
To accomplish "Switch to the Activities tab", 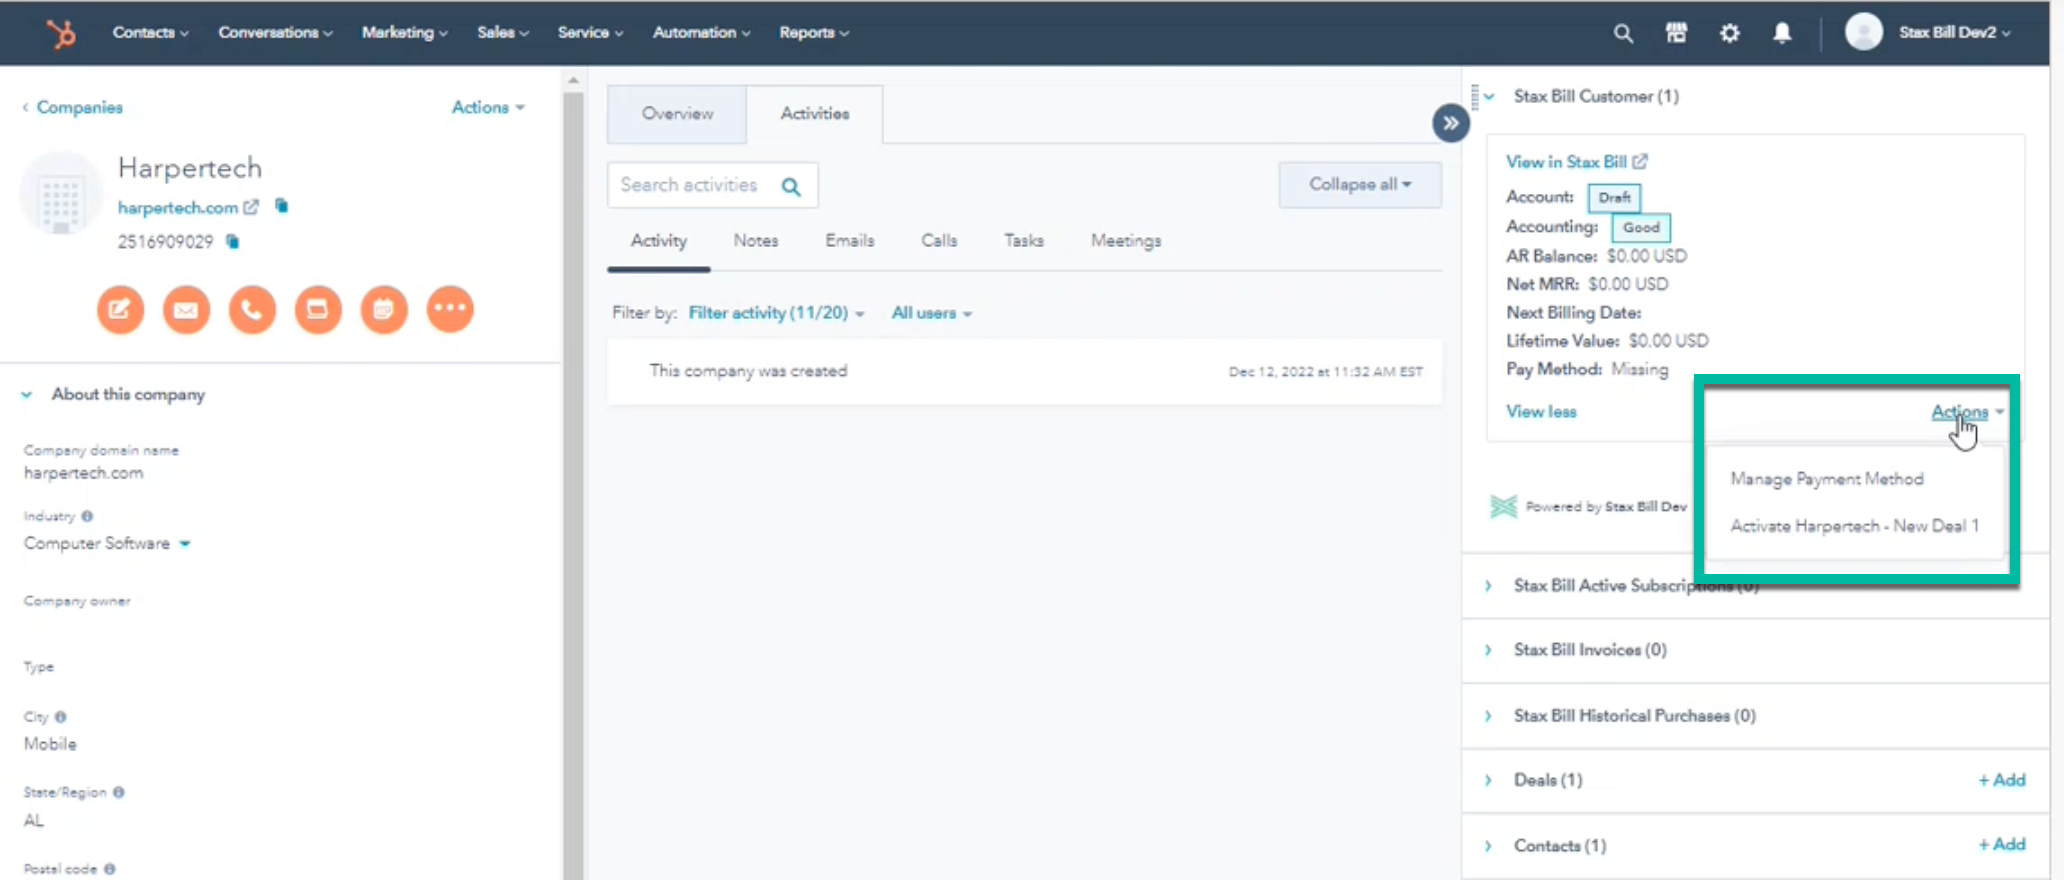I will pyautogui.click(x=815, y=114).
